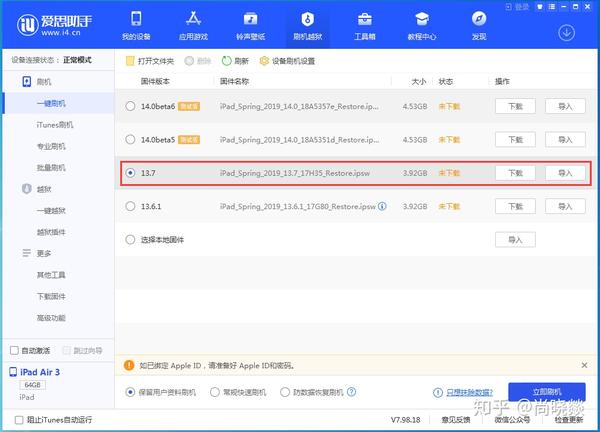Select 防数据恢复刷机 flash mode
Screen dimensions: 600x432
point(285,392)
